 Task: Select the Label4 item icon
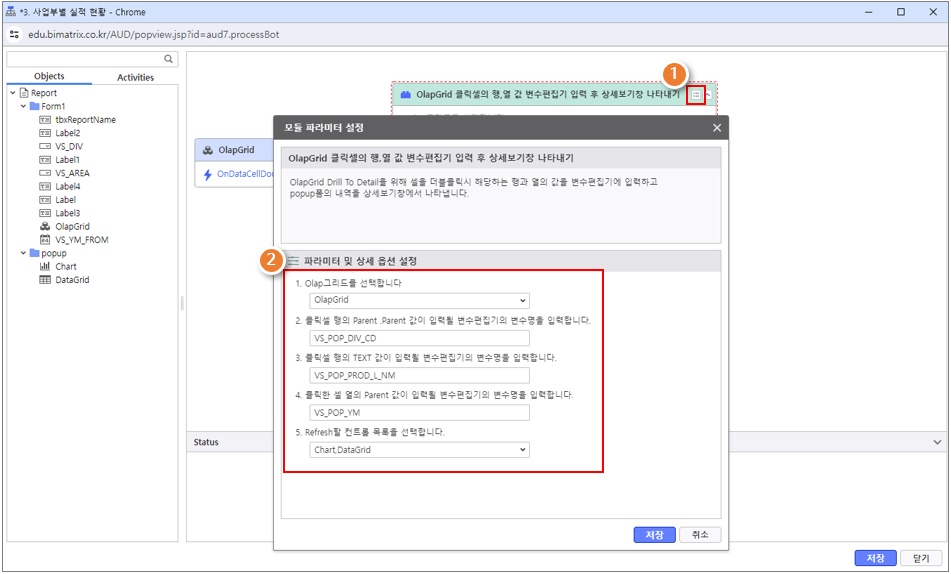tap(45, 186)
